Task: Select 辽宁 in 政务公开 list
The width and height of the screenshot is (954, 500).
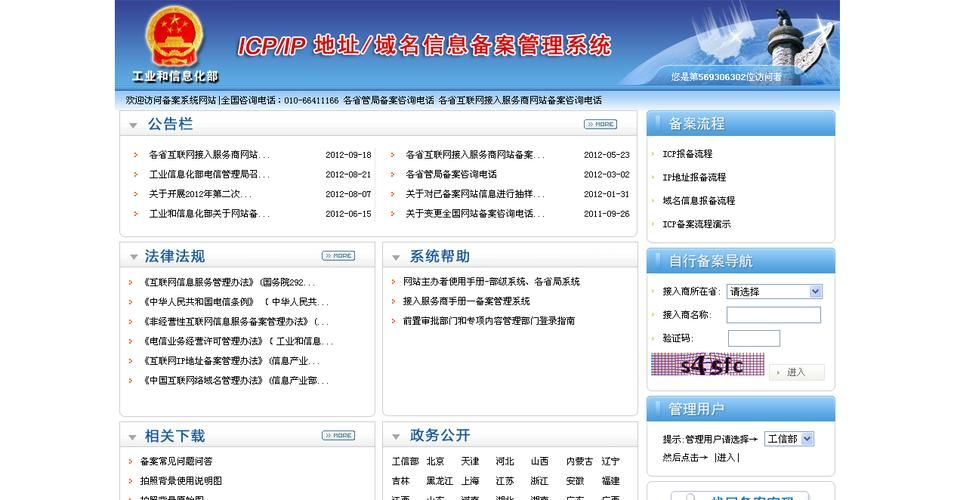Action: click(610, 461)
